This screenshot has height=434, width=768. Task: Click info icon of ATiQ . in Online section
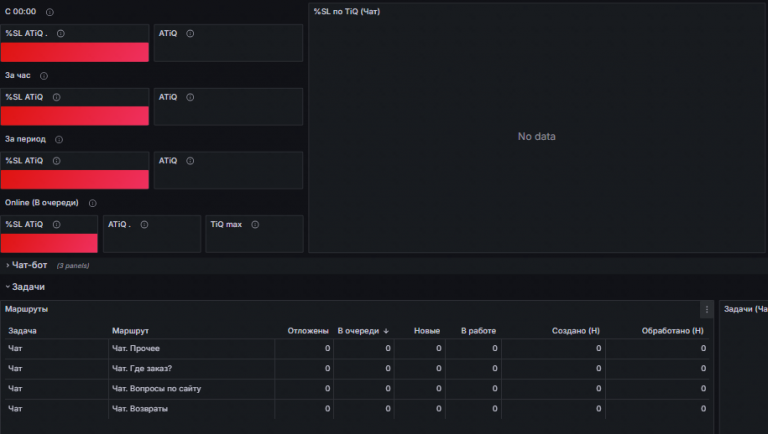(144, 224)
